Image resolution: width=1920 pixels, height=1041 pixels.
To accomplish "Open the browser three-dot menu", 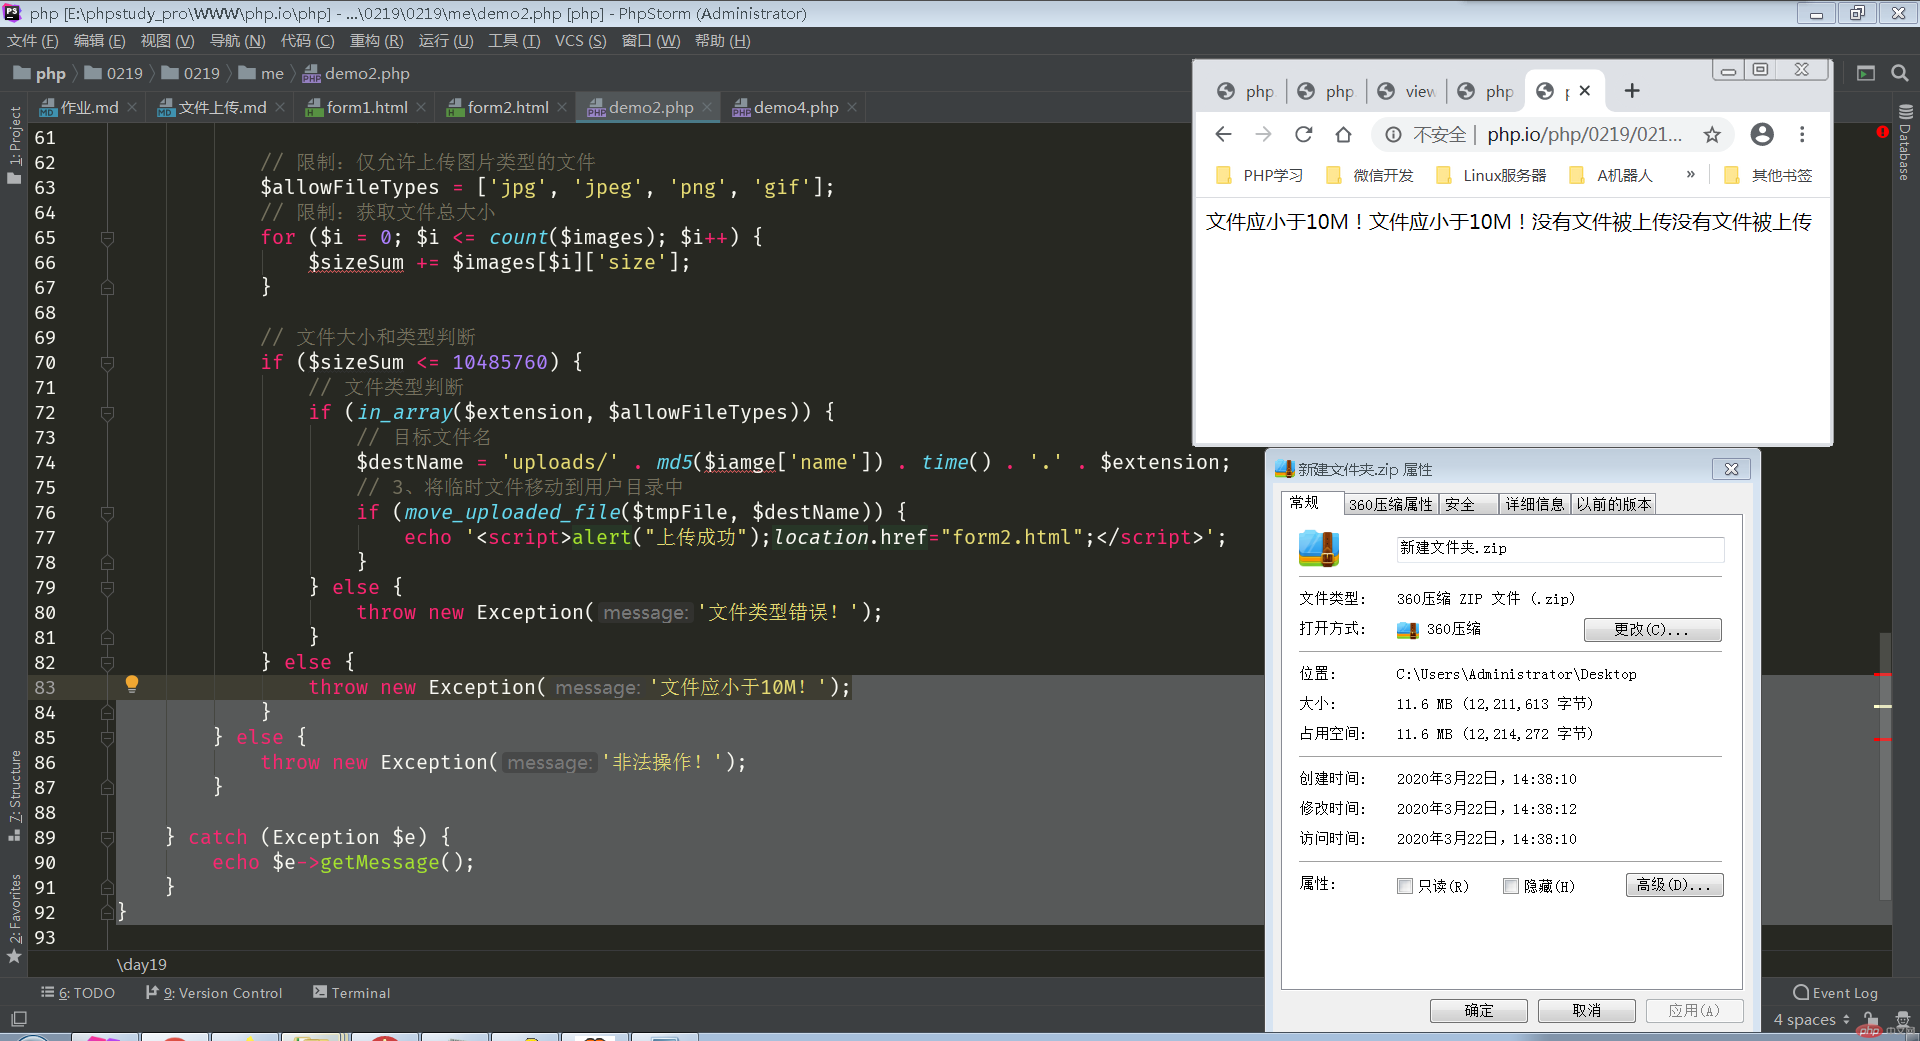I will [1802, 134].
